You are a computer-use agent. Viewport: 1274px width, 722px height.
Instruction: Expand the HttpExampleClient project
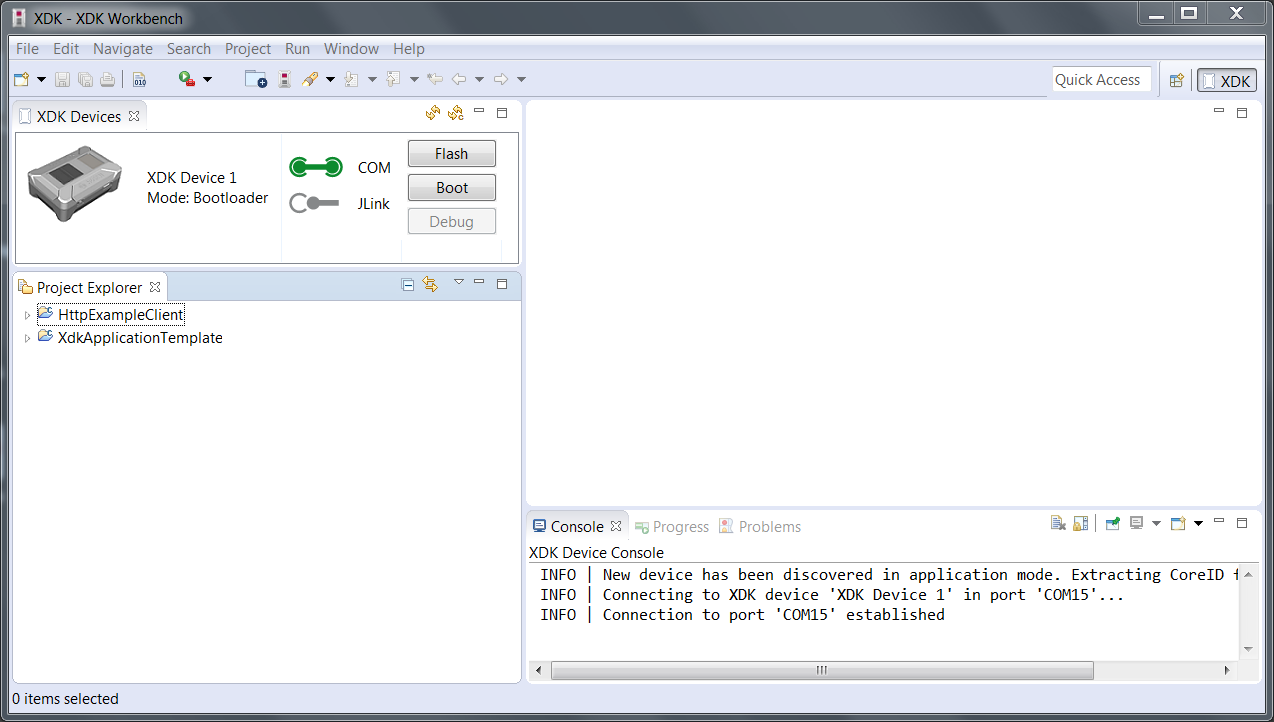point(27,315)
